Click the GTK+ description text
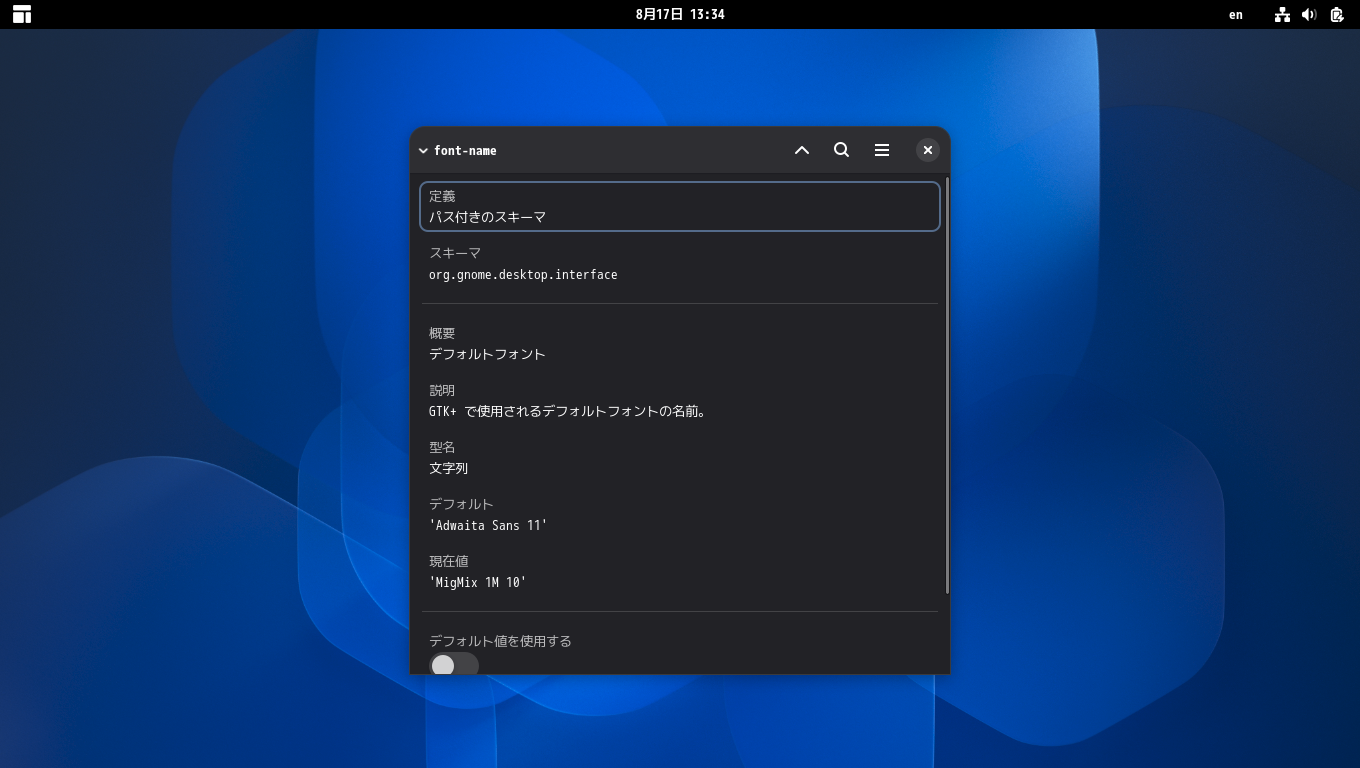 coord(569,411)
